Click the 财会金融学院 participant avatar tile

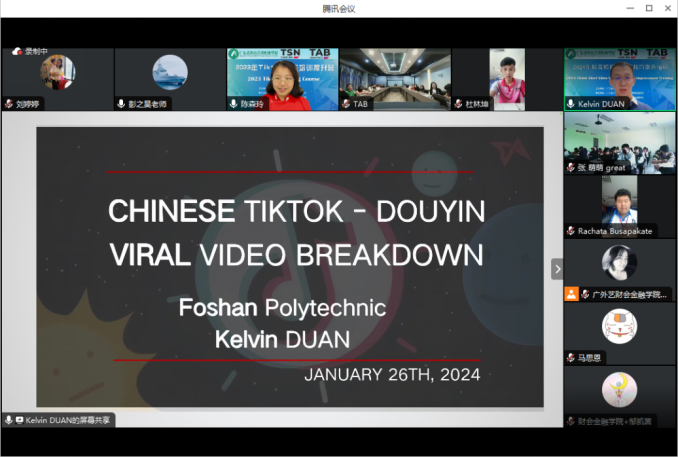coord(619,390)
